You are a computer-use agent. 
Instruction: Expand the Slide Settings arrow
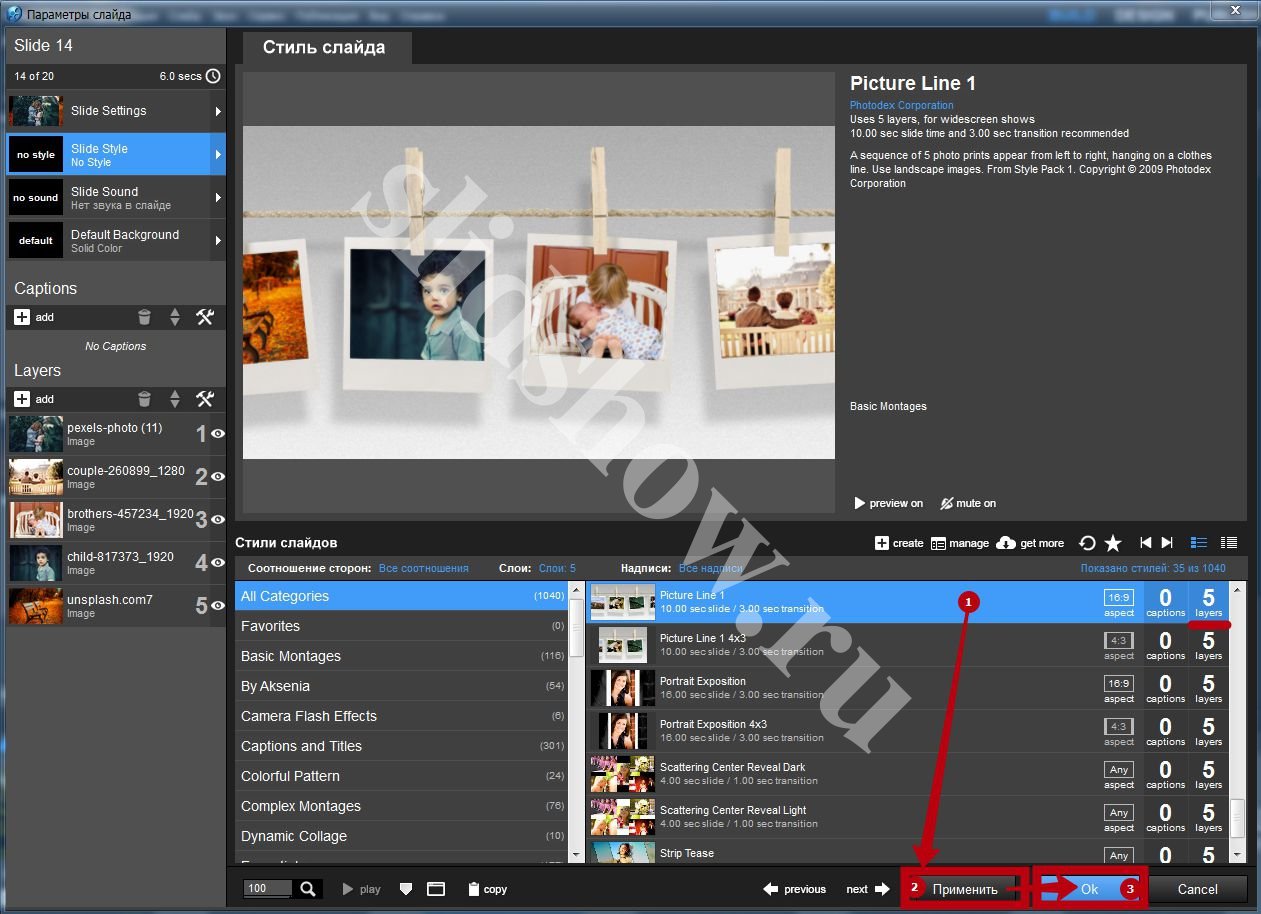coord(218,111)
